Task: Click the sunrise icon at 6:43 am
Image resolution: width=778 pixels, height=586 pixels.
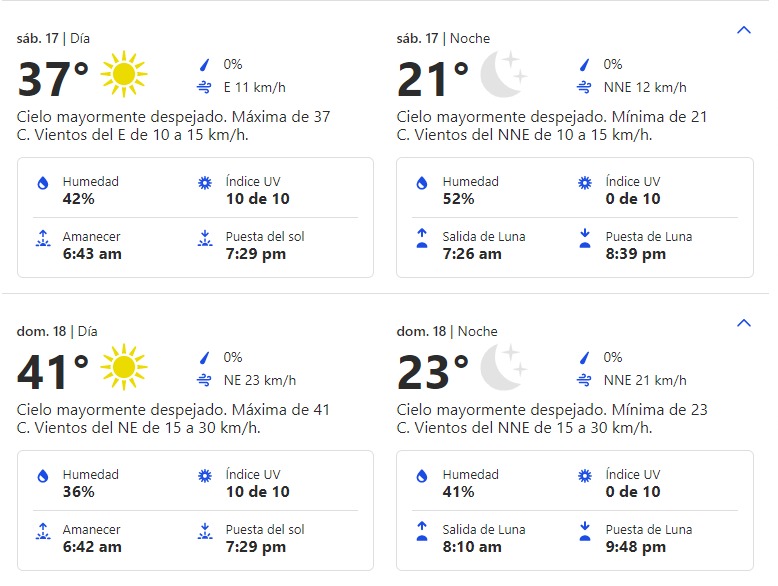Action: (x=43, y=238)
